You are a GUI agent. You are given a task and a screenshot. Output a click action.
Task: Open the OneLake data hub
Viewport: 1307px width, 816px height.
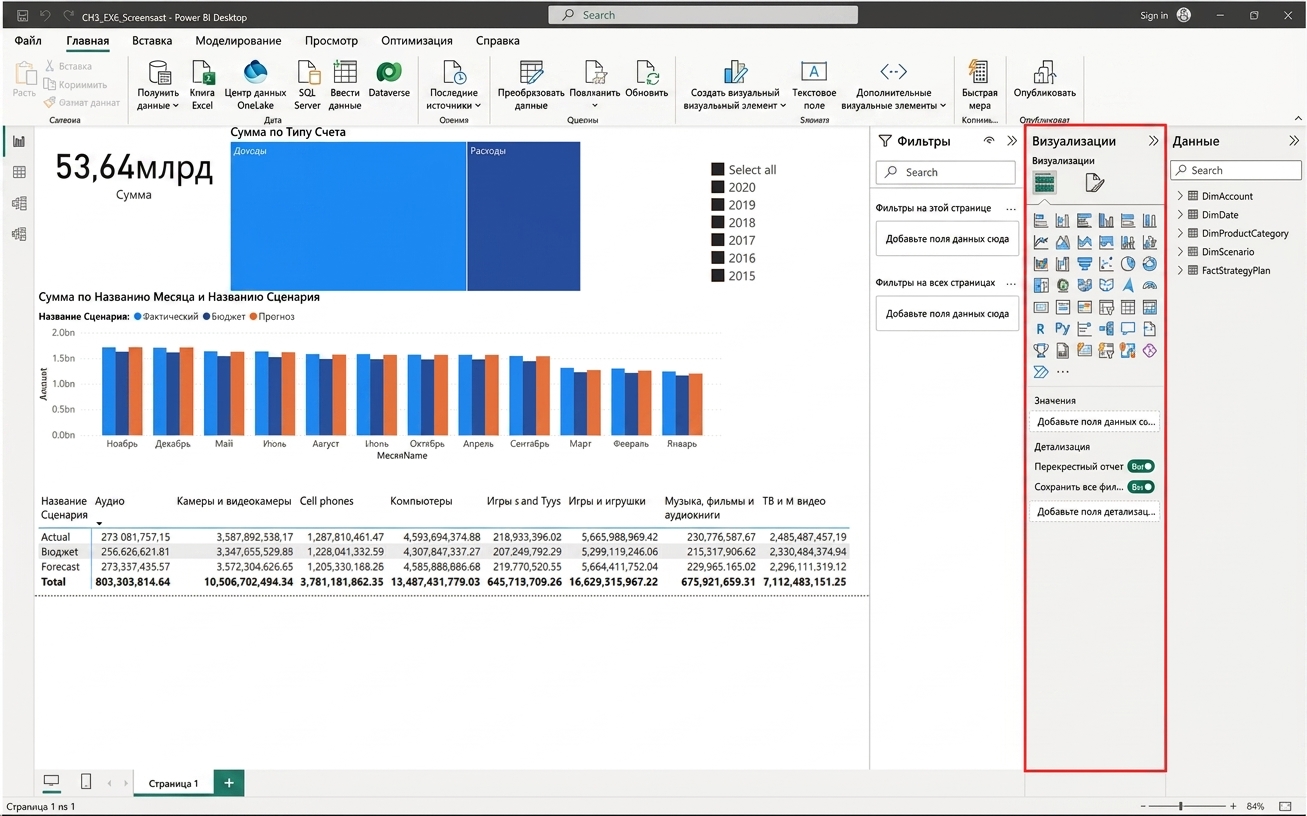click(x=255, y=85)
